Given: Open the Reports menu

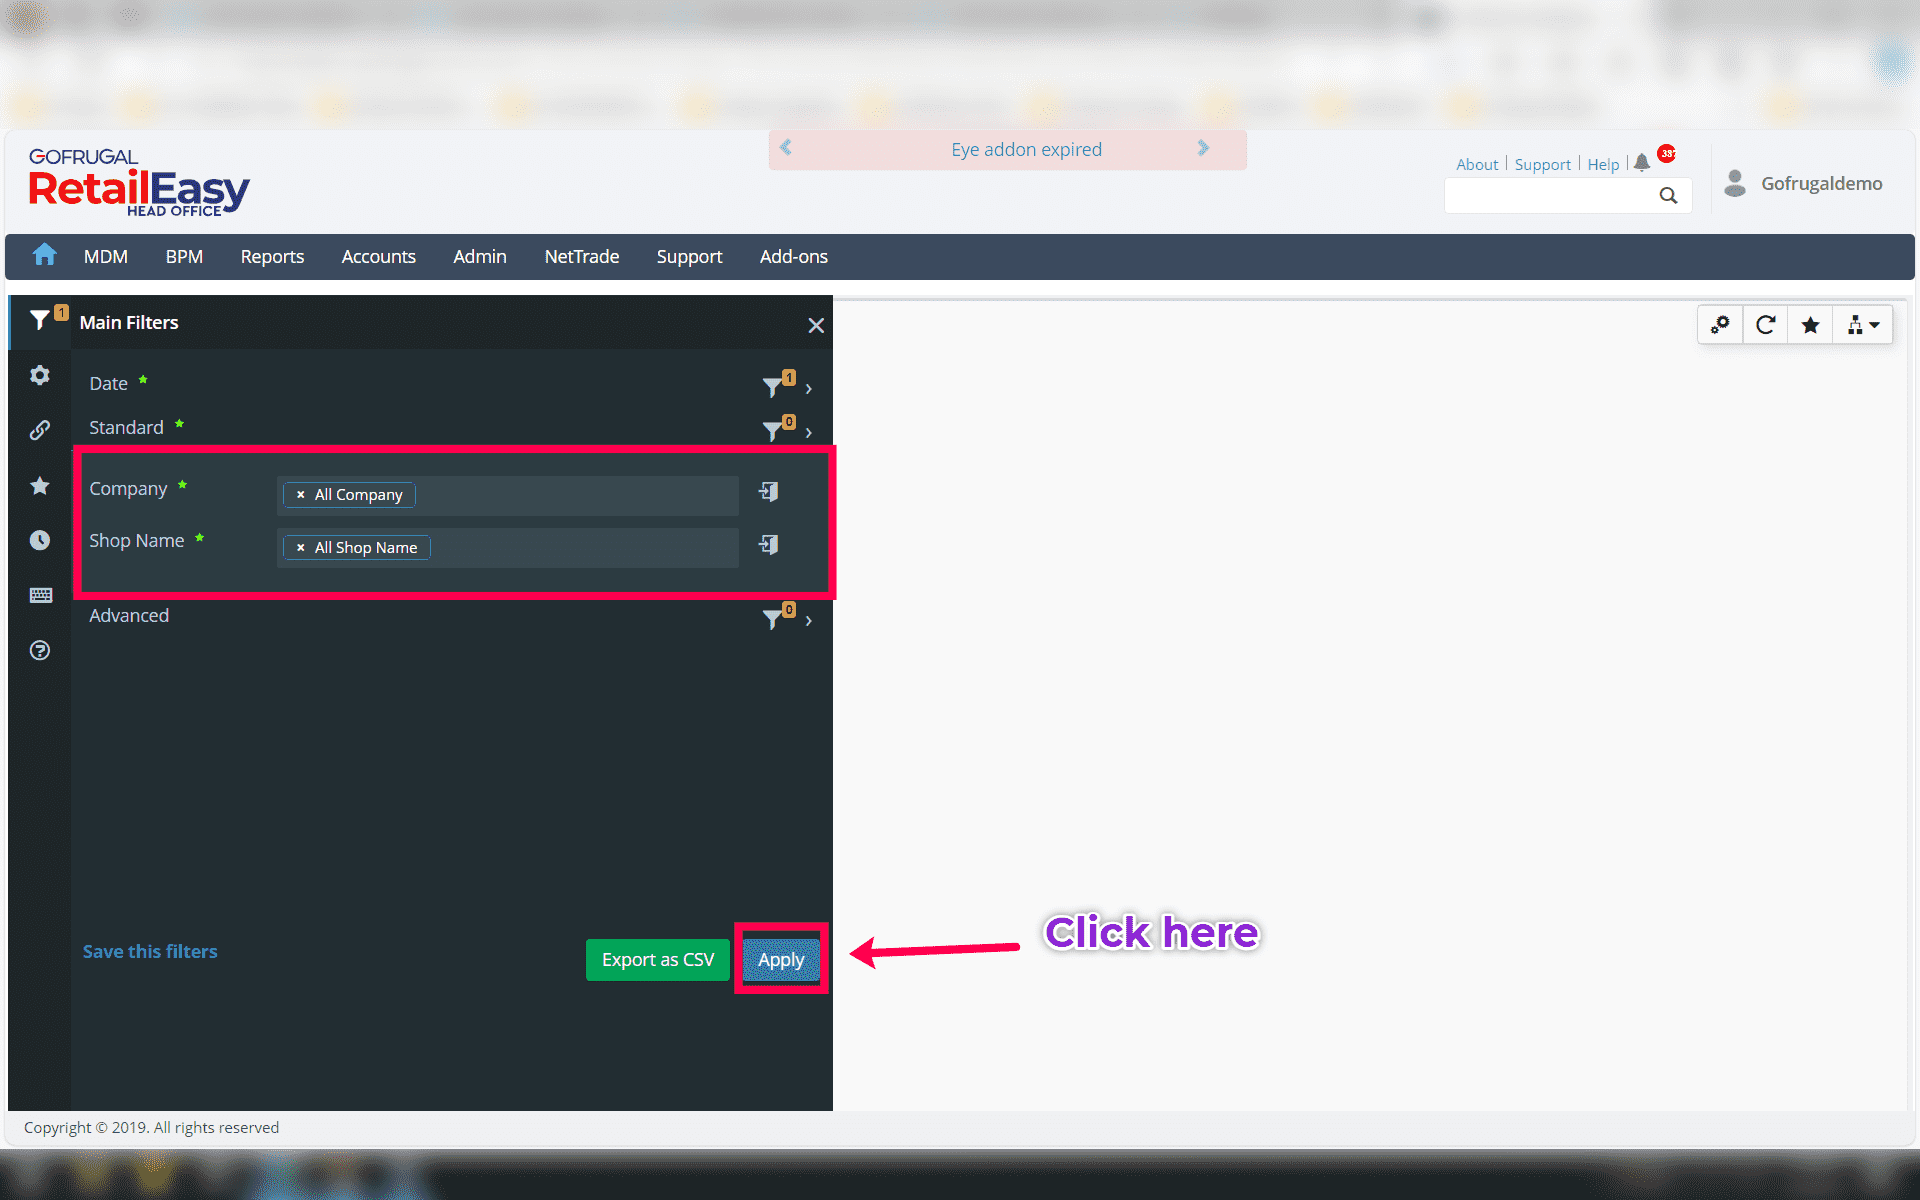Looking at the screenshot, I should click(x=272, y=257).
